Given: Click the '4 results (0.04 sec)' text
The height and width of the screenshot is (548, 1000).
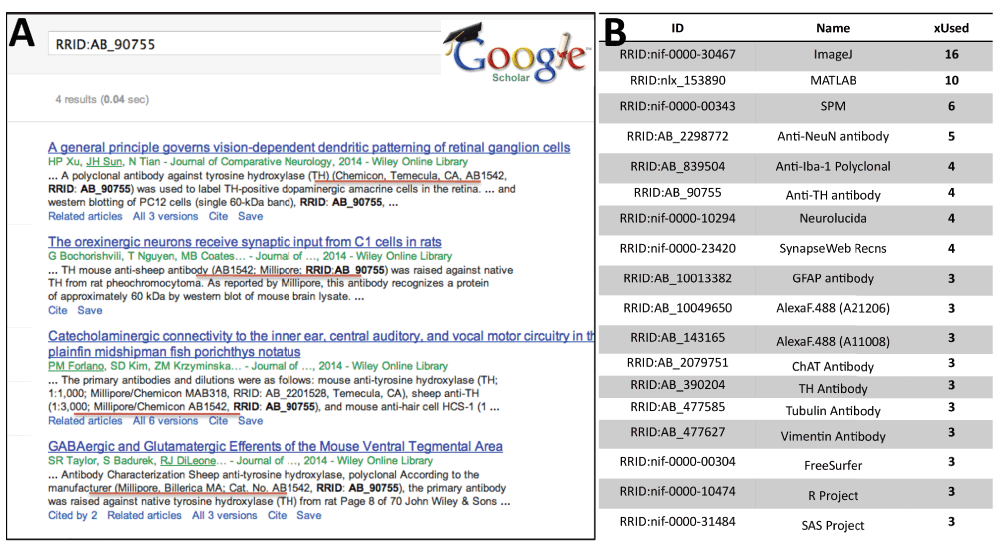Looking at the screenshot, I should click(102, 100).
